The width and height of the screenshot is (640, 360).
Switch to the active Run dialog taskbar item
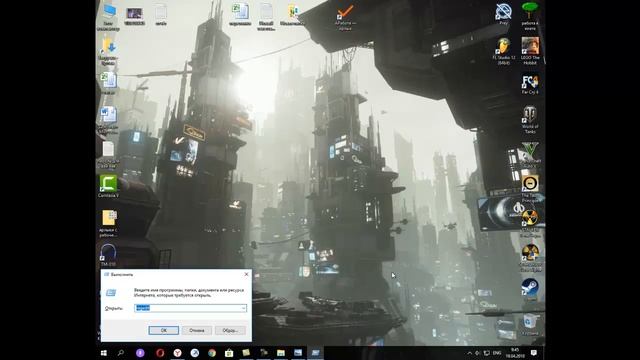point(316,353)
